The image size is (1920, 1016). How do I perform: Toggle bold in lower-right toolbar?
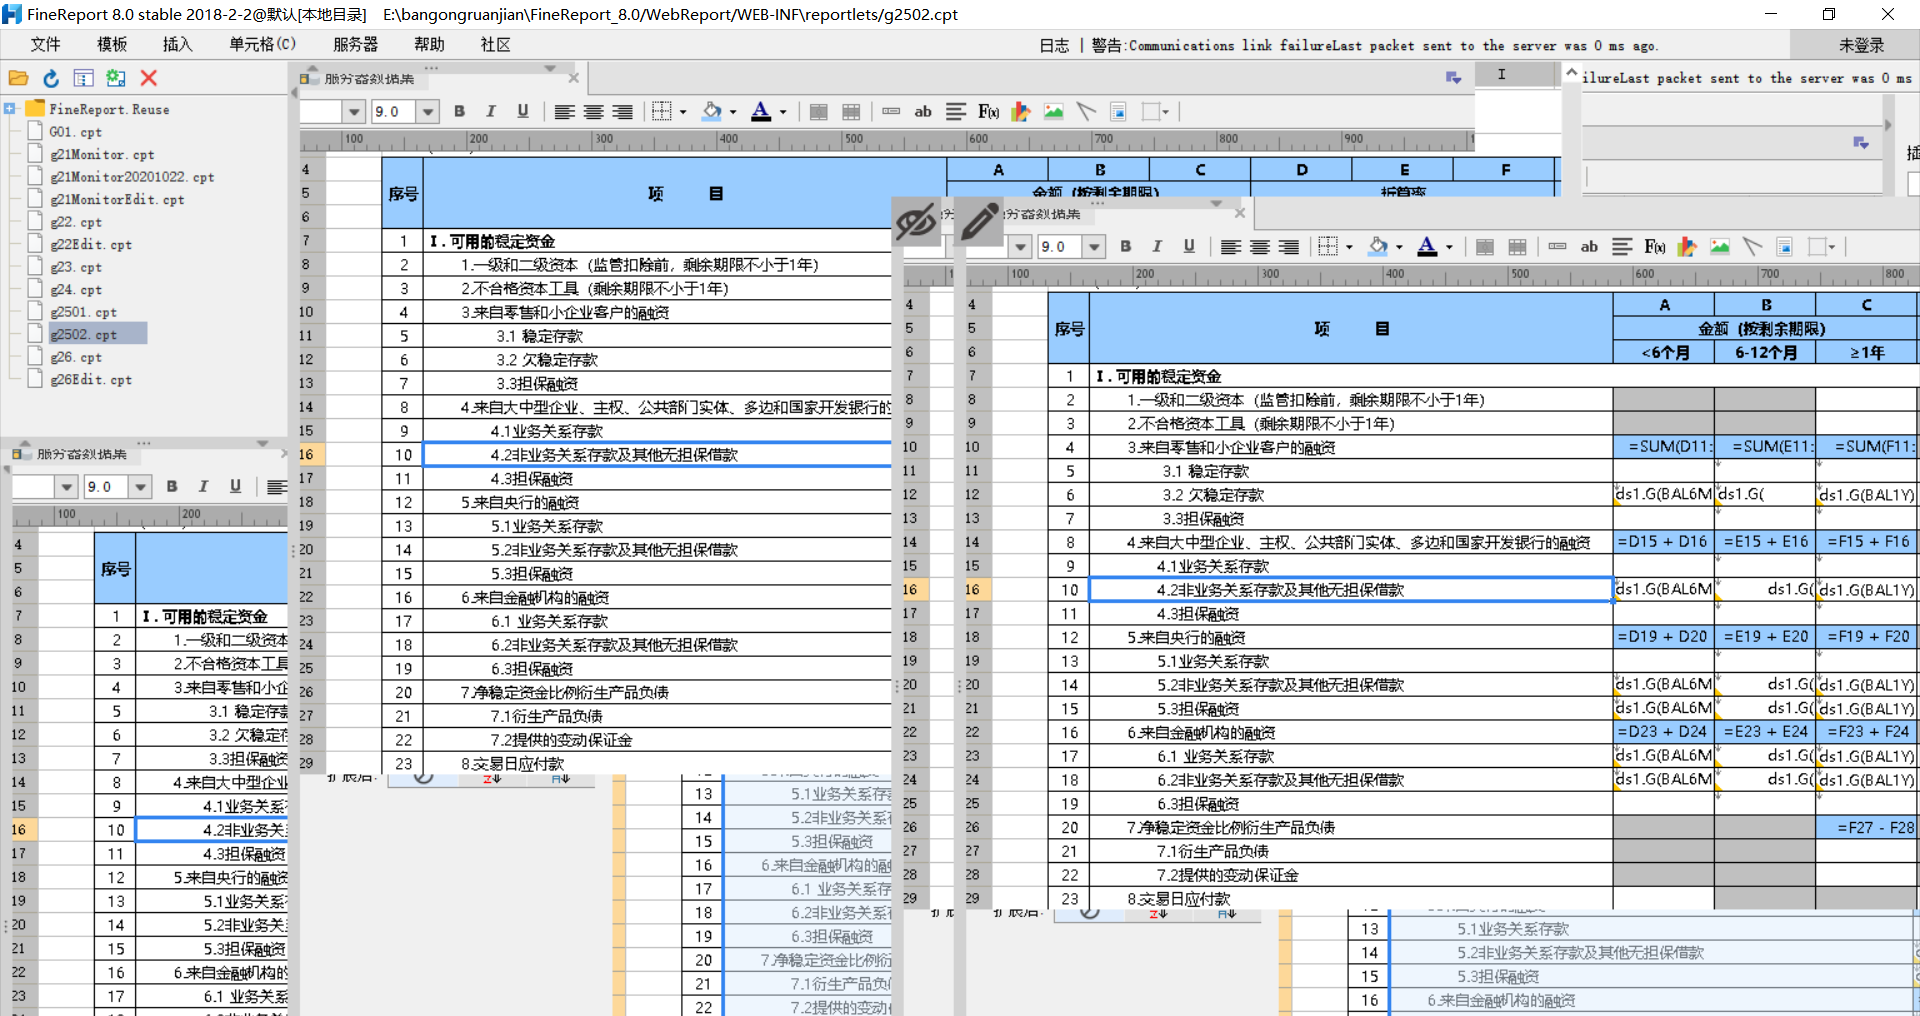(x=1126, y=247)
